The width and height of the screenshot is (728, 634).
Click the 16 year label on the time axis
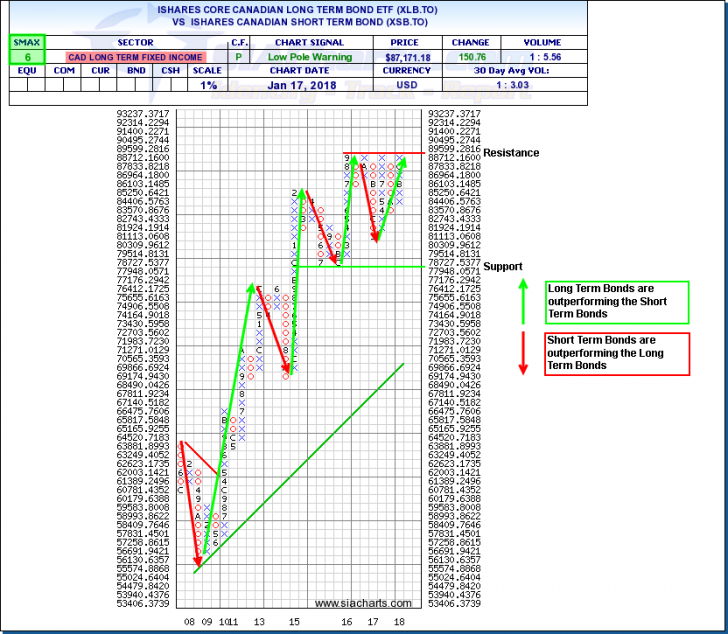tap(346, 621)
